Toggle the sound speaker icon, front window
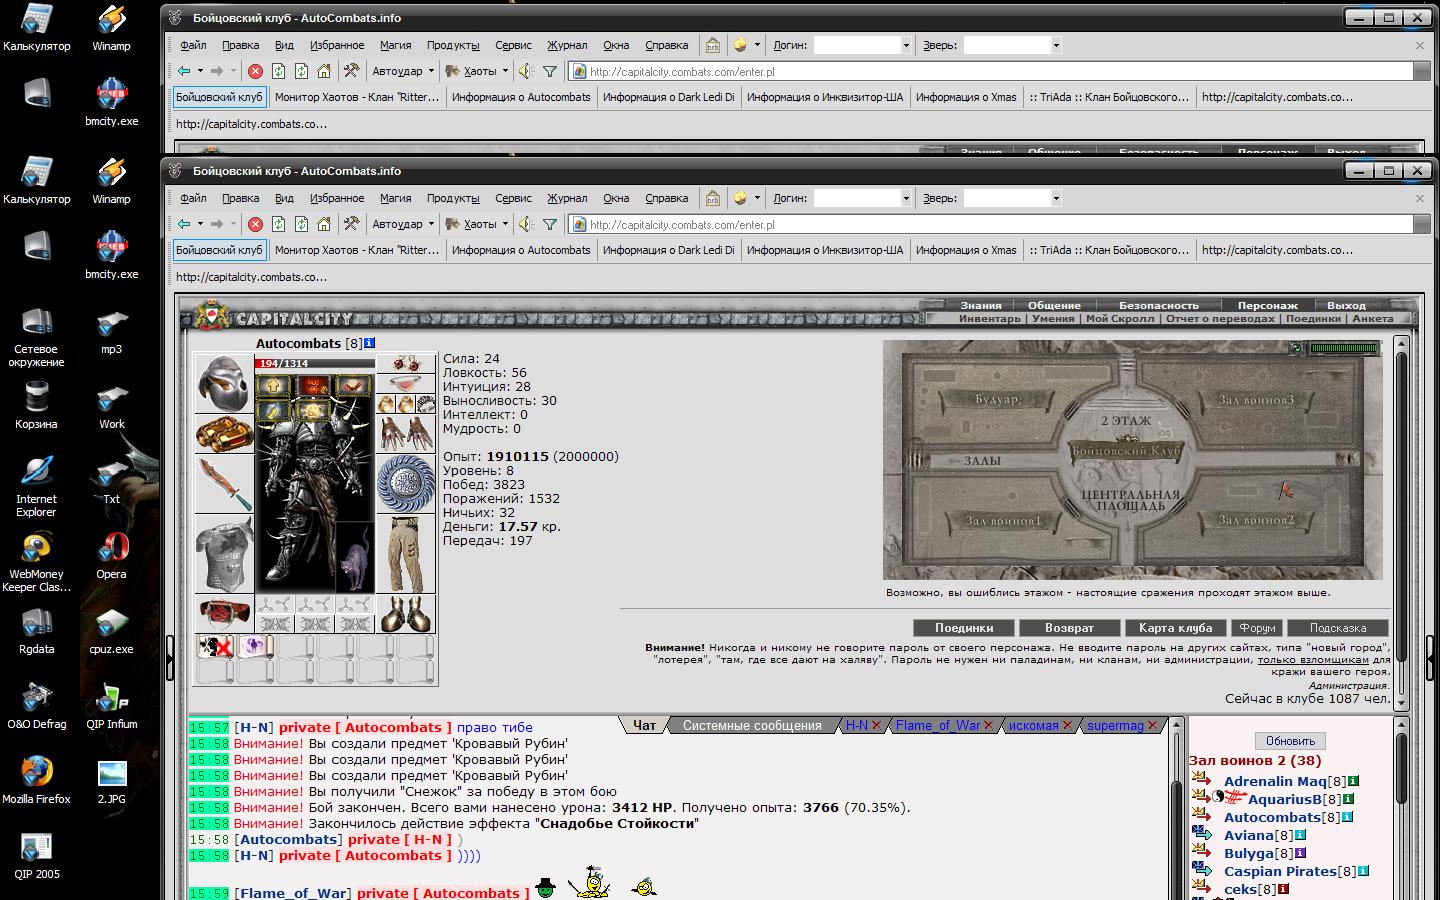The image size is (1440, 900). pos(526,224)
